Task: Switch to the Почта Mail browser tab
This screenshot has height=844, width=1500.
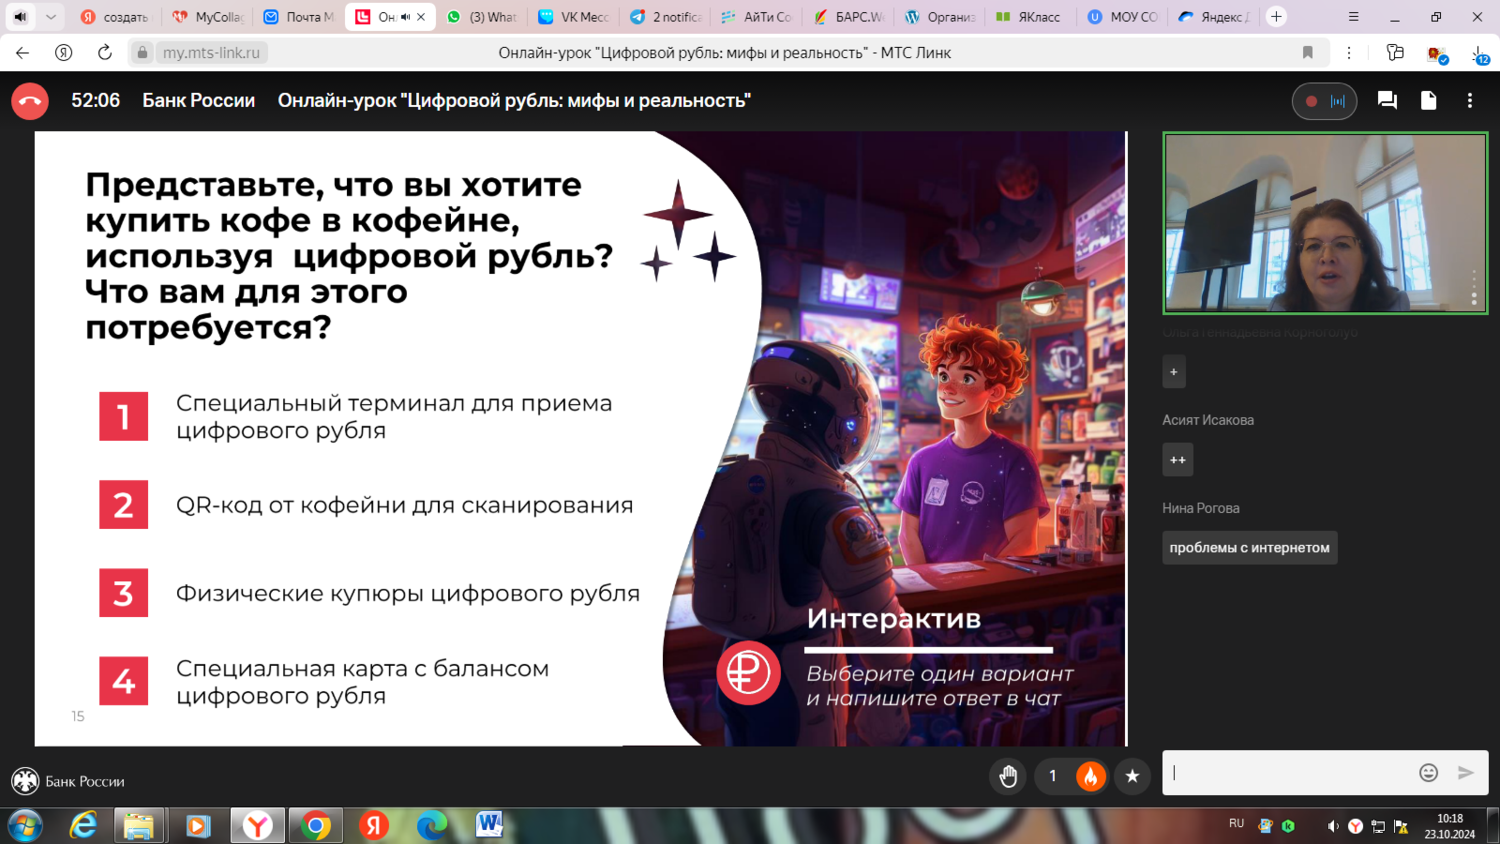Action: pos(298,17)
